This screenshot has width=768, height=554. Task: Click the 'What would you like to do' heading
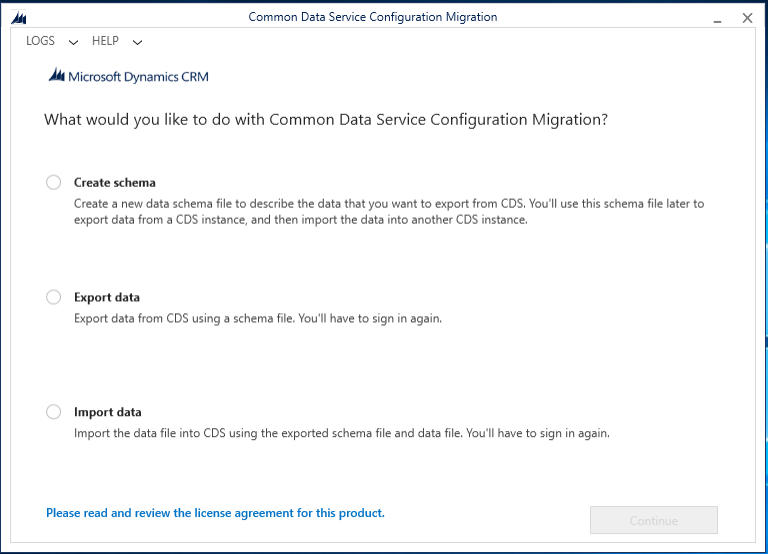click(326, 119)
